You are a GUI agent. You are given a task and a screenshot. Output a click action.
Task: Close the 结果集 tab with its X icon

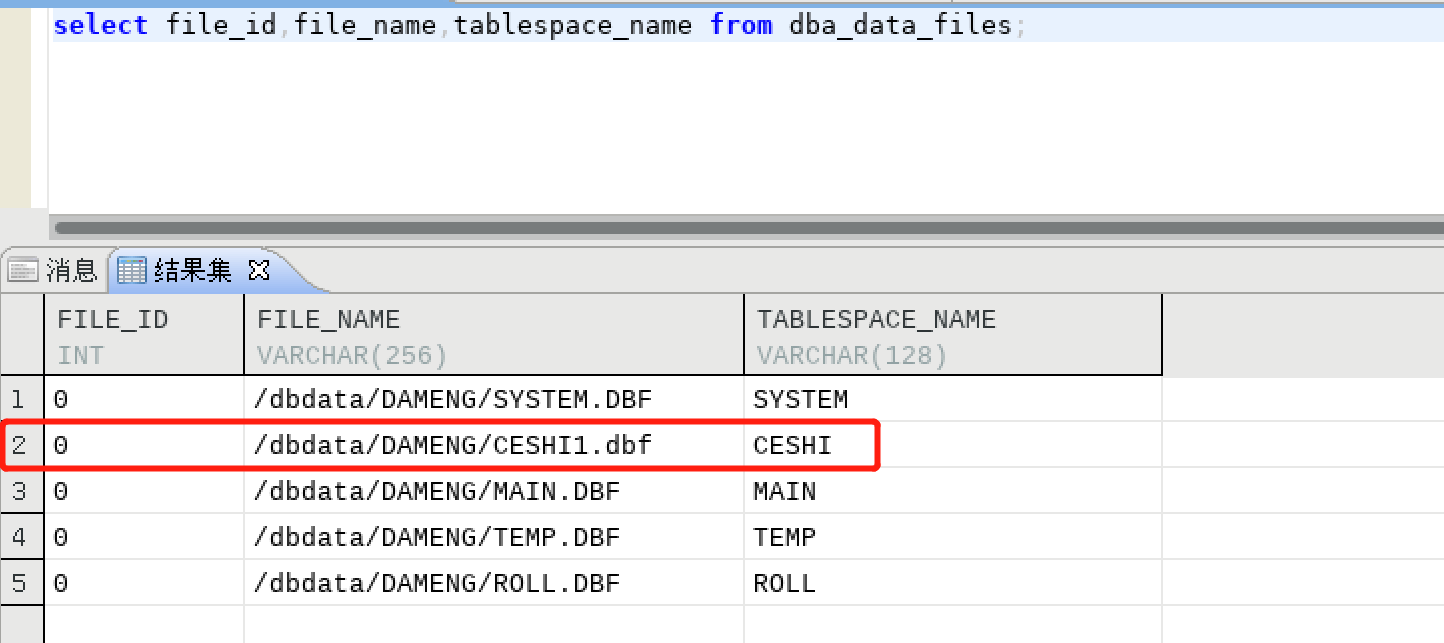[x=258, y=270]
